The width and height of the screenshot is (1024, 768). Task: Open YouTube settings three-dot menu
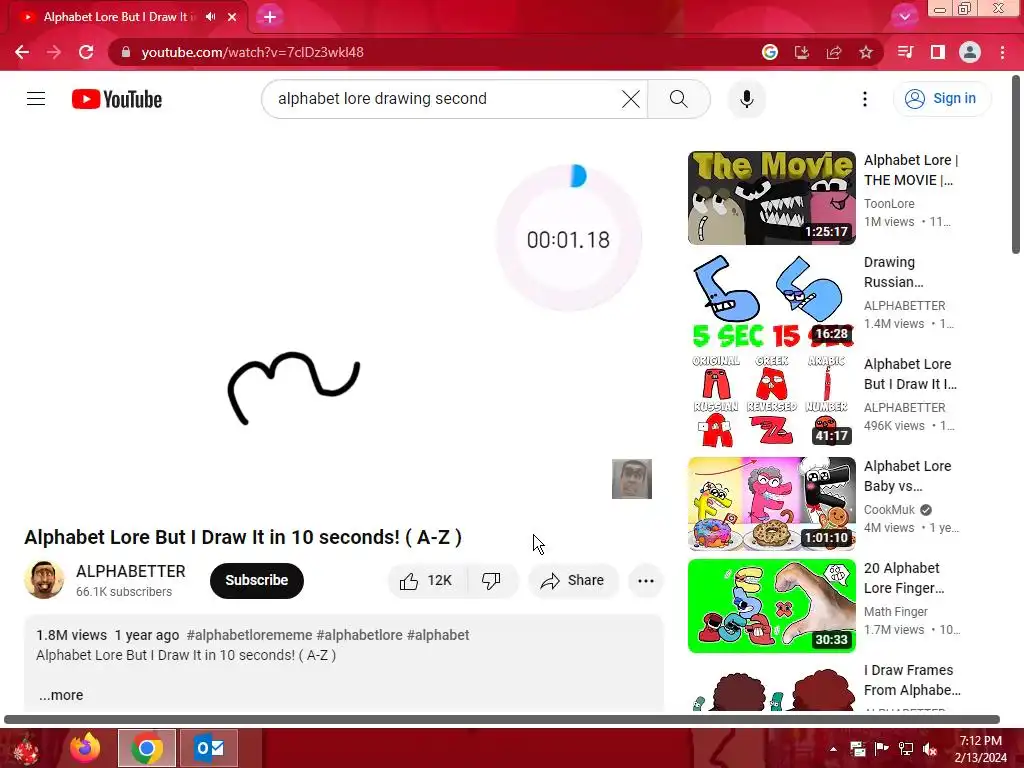pyautogui.click(x=865, y=99)
